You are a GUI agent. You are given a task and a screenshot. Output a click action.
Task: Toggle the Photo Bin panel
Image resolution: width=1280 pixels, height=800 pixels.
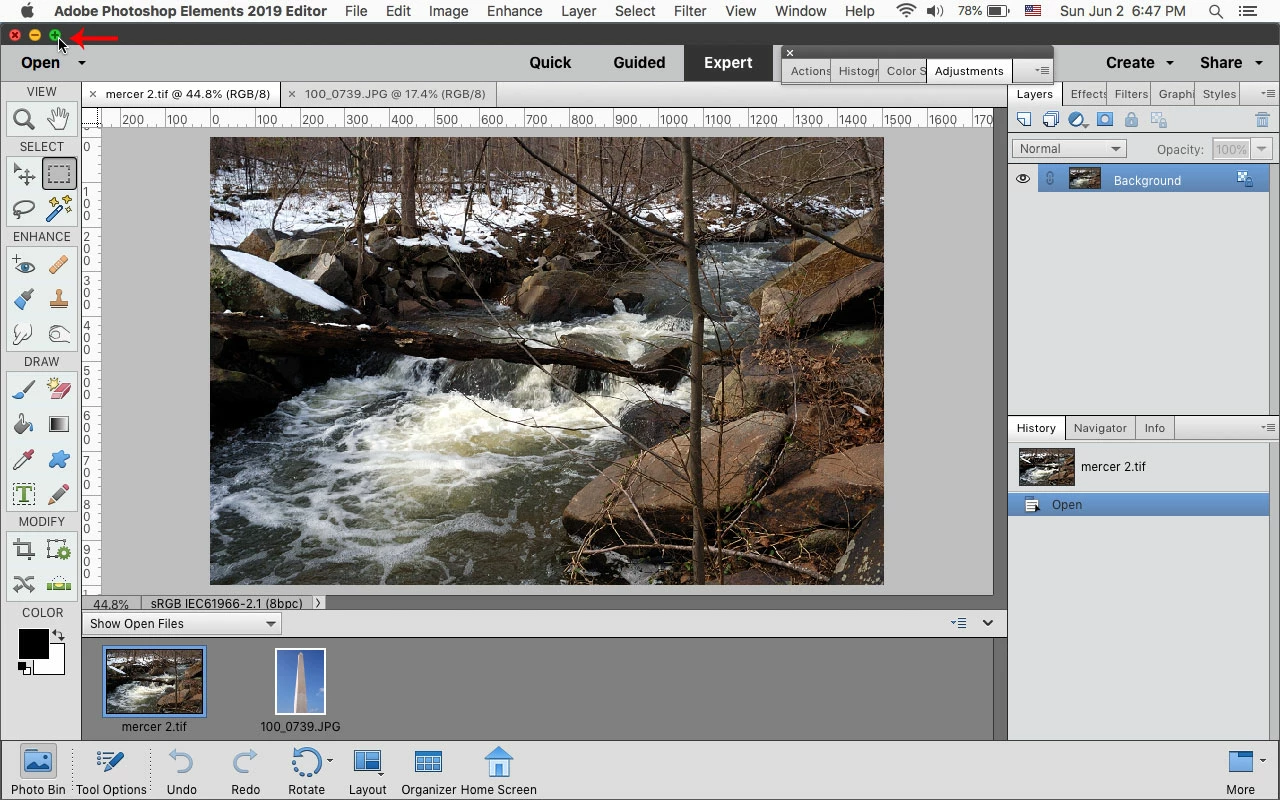click(x=38, y=770)
